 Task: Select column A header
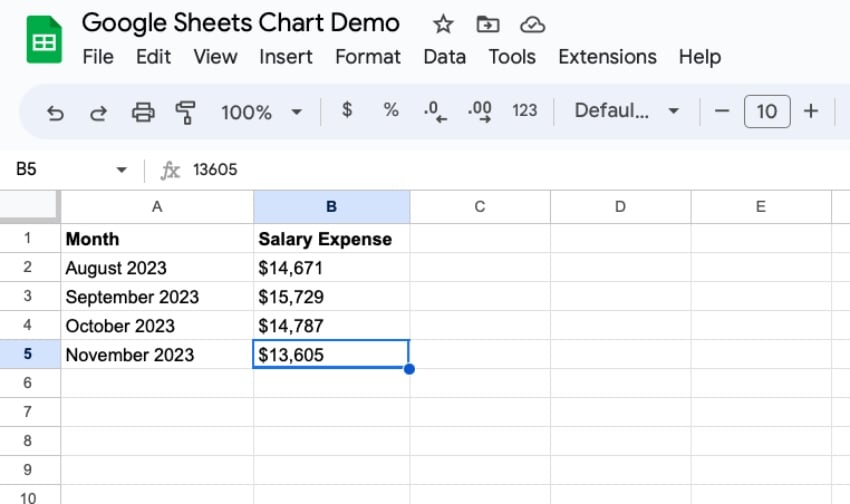157,206
